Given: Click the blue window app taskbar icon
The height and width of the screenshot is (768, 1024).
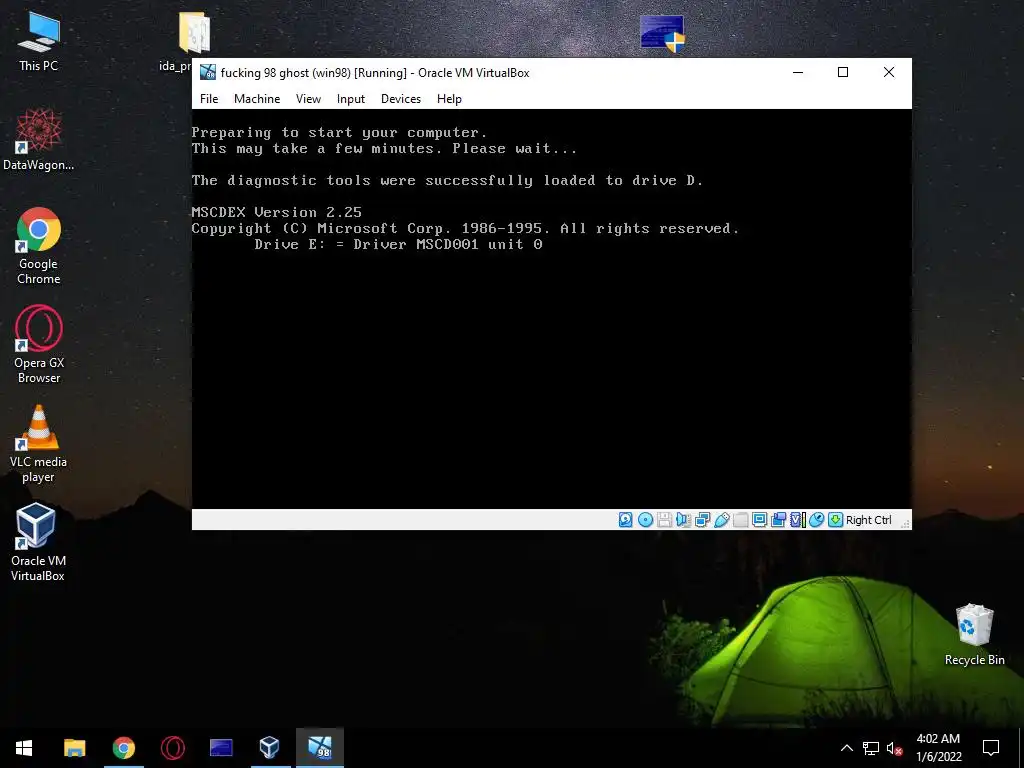Looking at the screenshot, I should [221, 748].
